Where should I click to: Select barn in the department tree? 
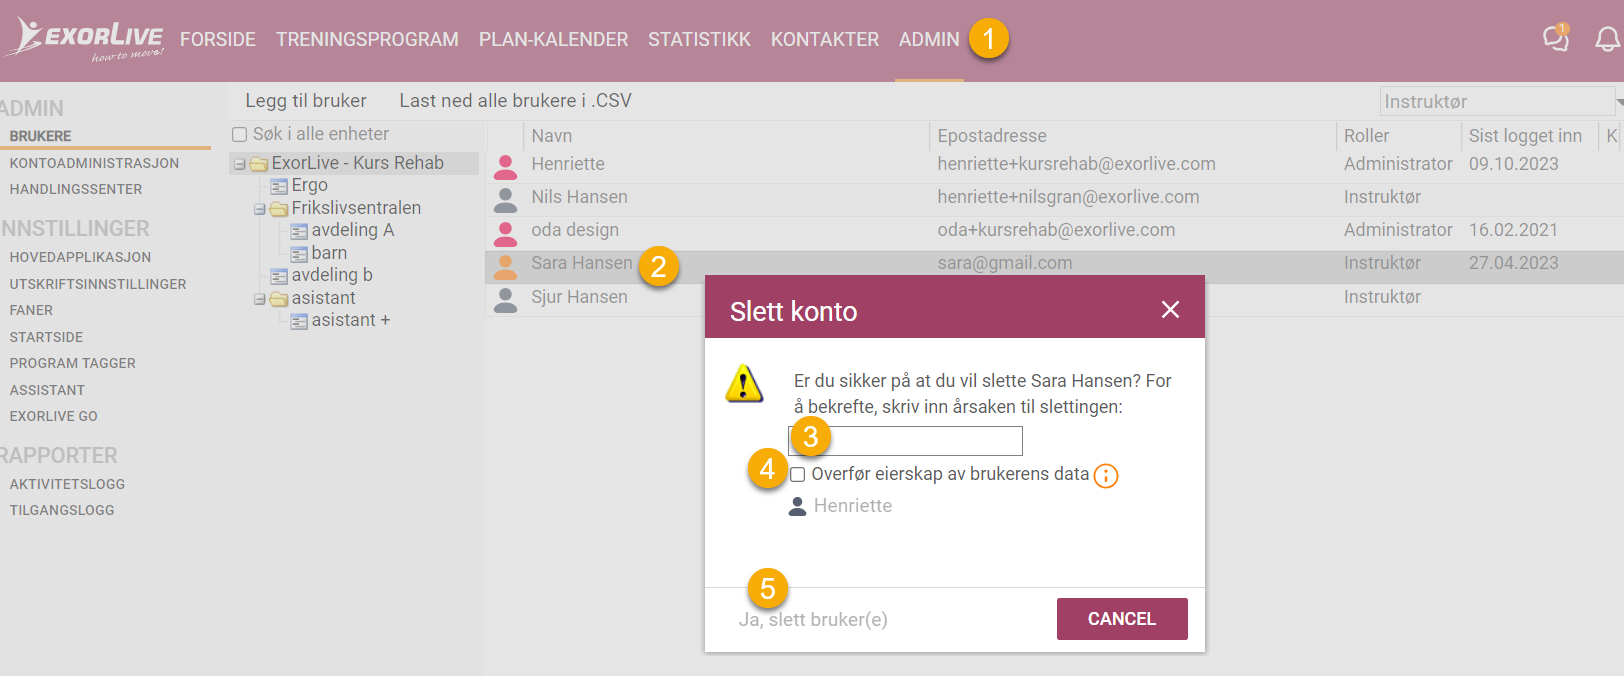click(329, 253)
